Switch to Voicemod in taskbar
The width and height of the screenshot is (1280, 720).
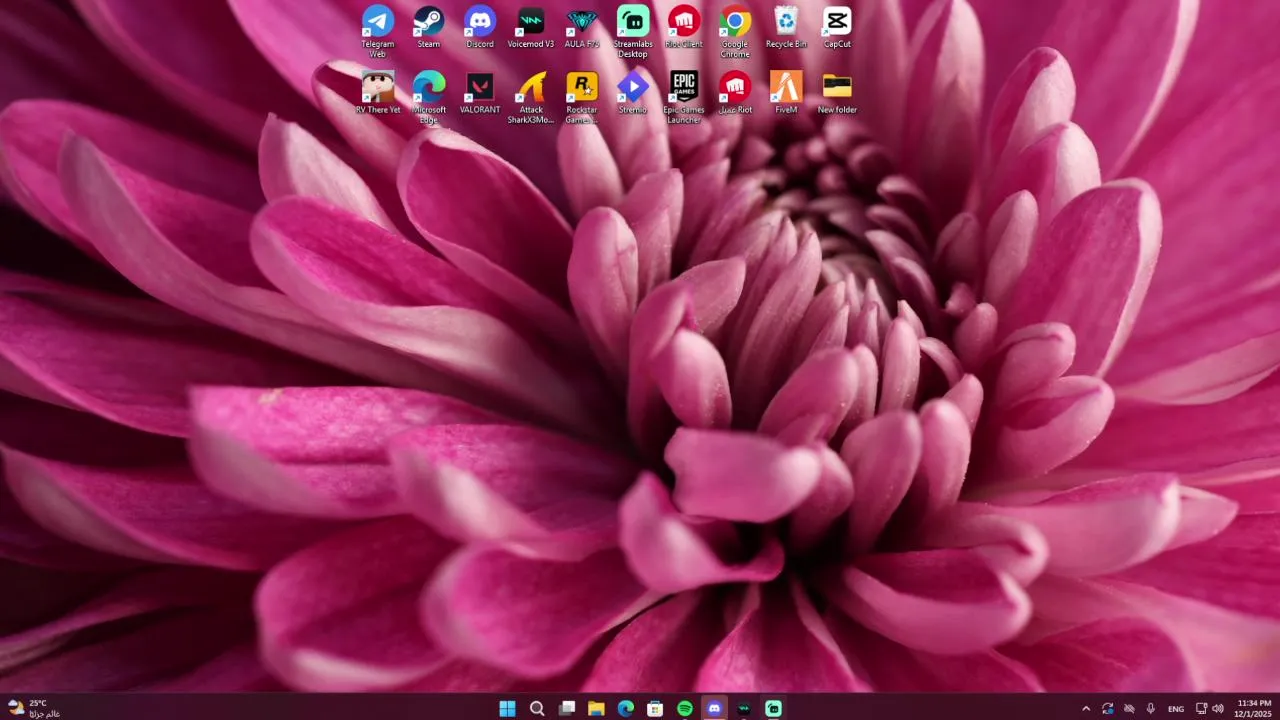(x=744, y=708)
